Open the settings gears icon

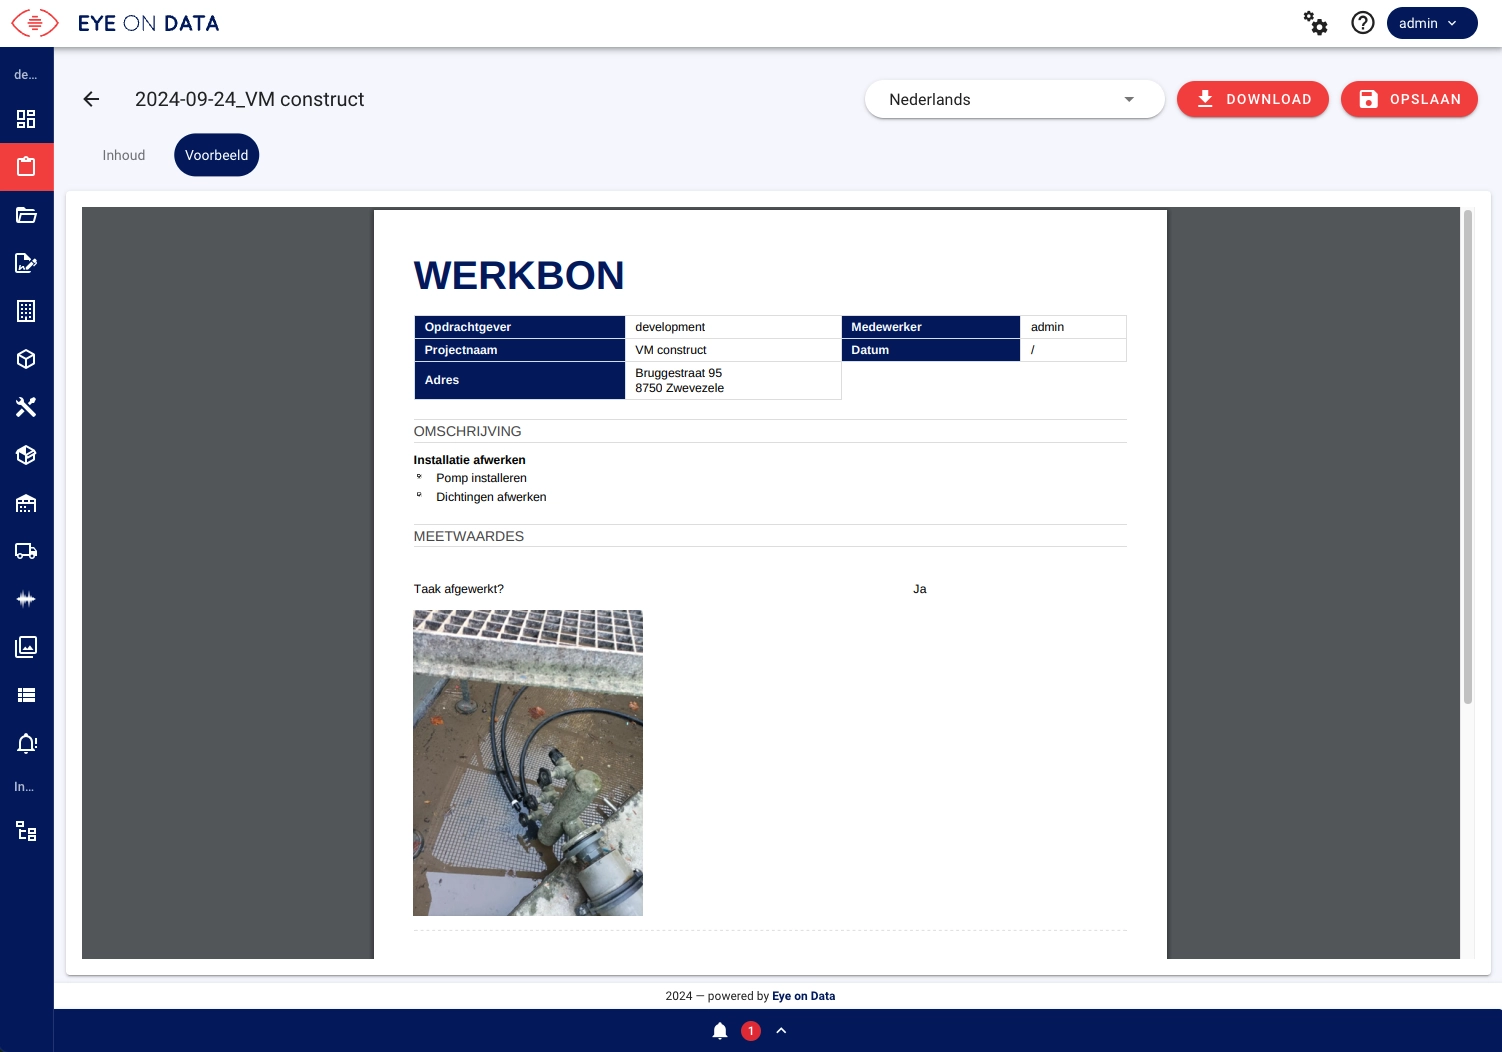1315,23
